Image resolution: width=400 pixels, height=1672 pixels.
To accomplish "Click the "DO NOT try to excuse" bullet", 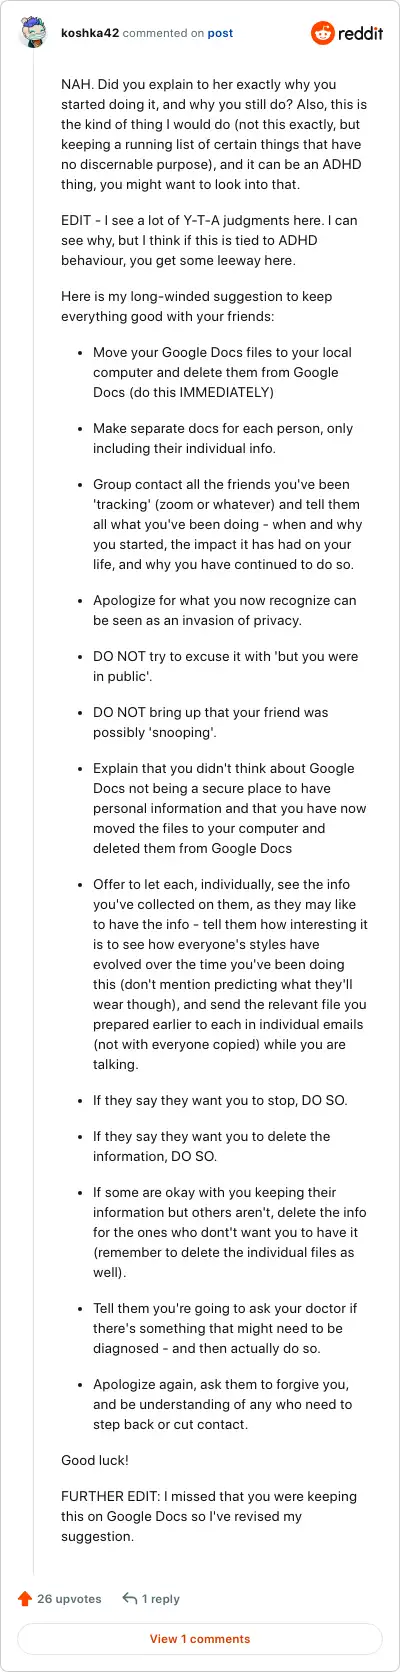I will coord(225,666).
